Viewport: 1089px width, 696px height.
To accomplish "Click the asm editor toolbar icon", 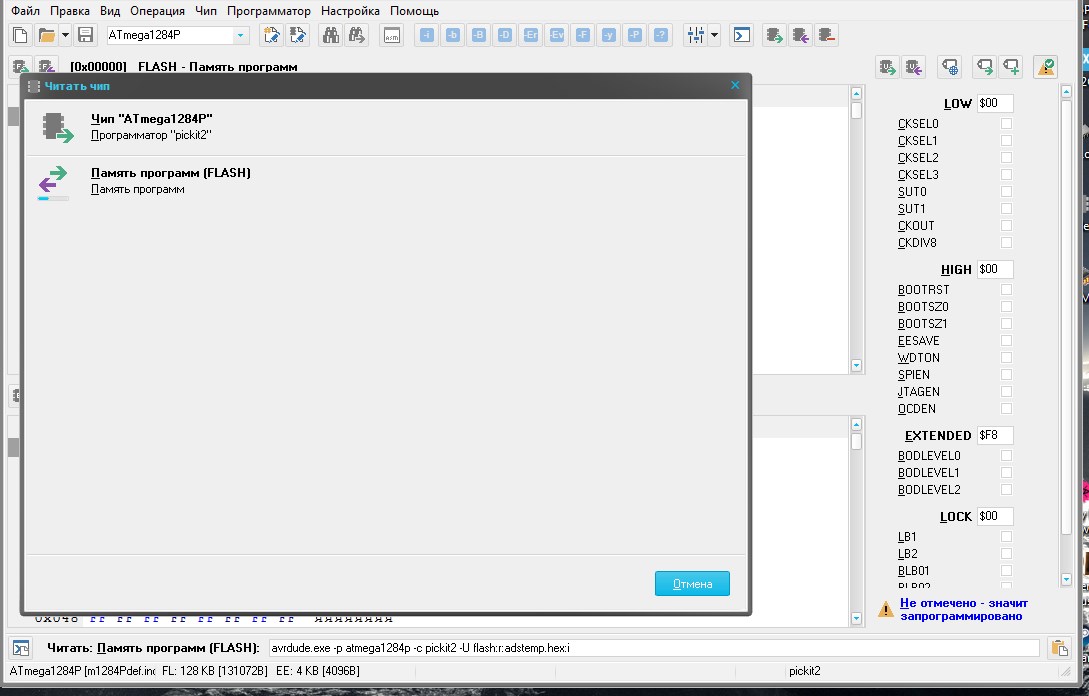I will pos(392,35).
